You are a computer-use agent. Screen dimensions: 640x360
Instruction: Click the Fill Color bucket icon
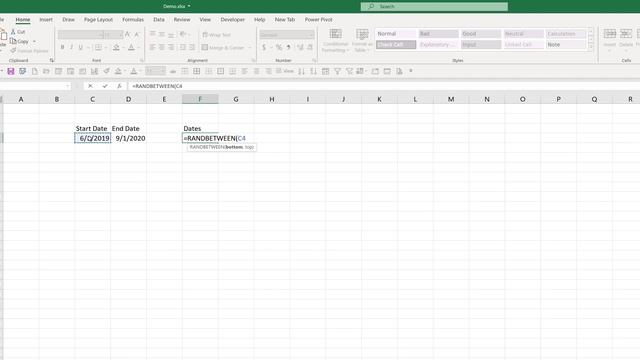(116, 48)
